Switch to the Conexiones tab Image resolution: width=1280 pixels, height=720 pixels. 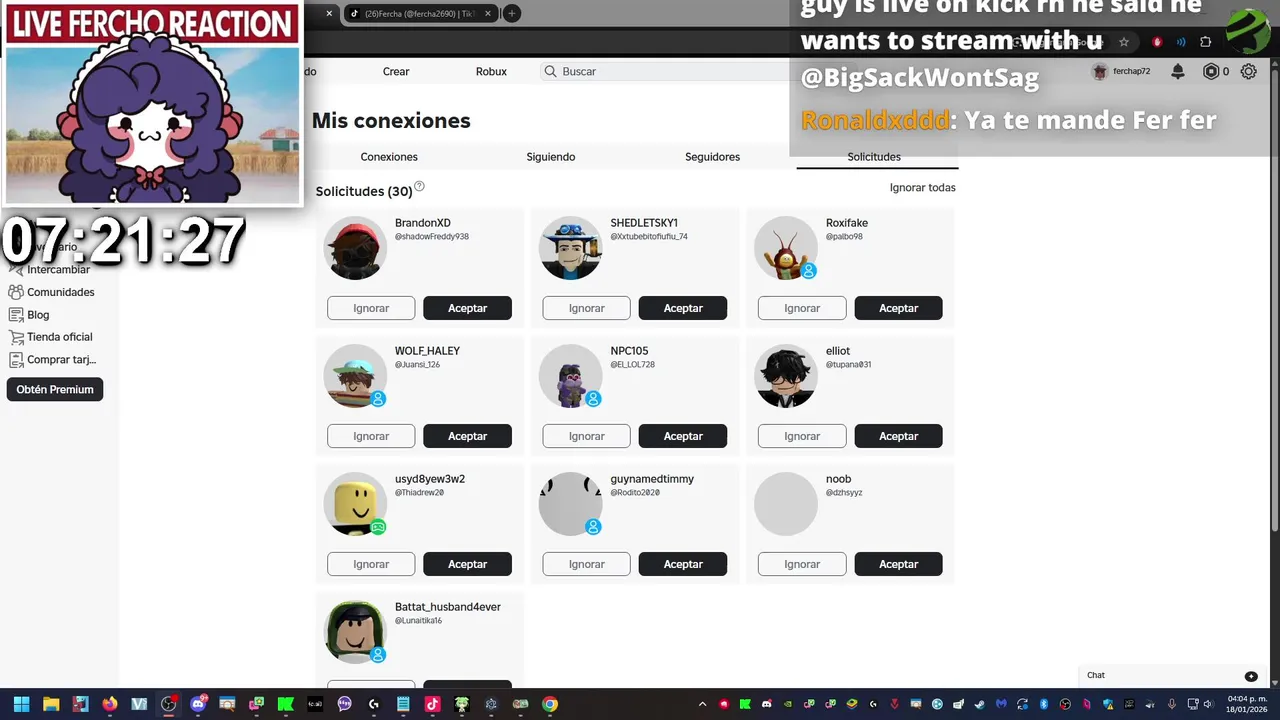389,157
